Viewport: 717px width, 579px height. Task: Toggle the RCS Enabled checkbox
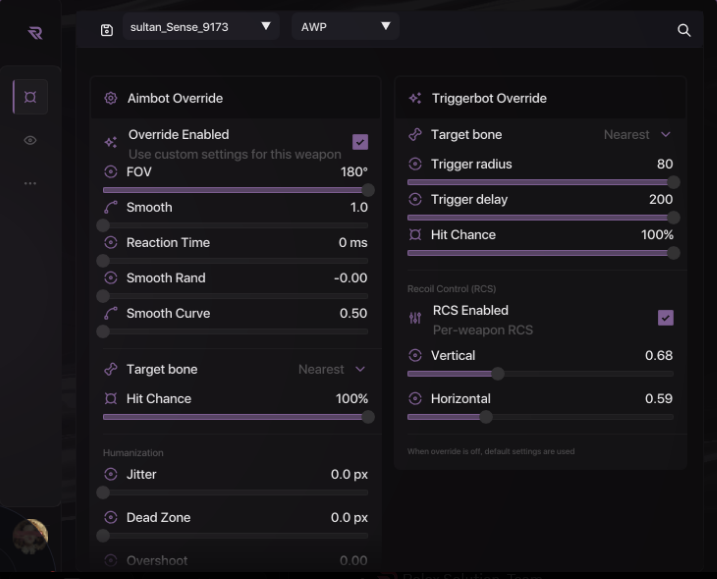coord(665,318)
